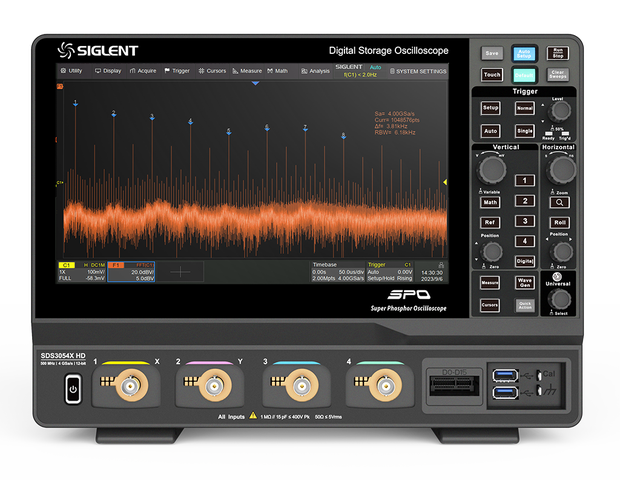Open the on-screen Measure menu in the top bar
This screenshot has width=620, height=480.
(x=247, y=71)
